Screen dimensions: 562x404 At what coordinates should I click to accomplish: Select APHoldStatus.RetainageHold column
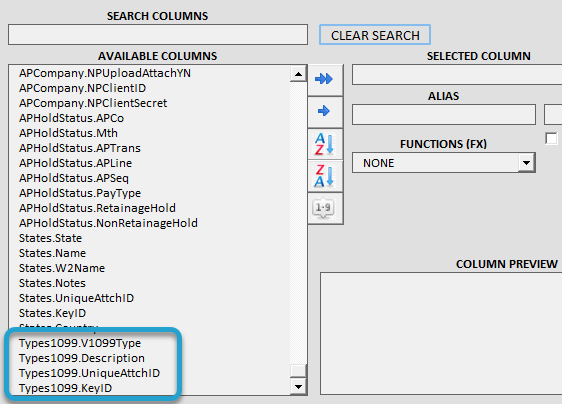97,208
